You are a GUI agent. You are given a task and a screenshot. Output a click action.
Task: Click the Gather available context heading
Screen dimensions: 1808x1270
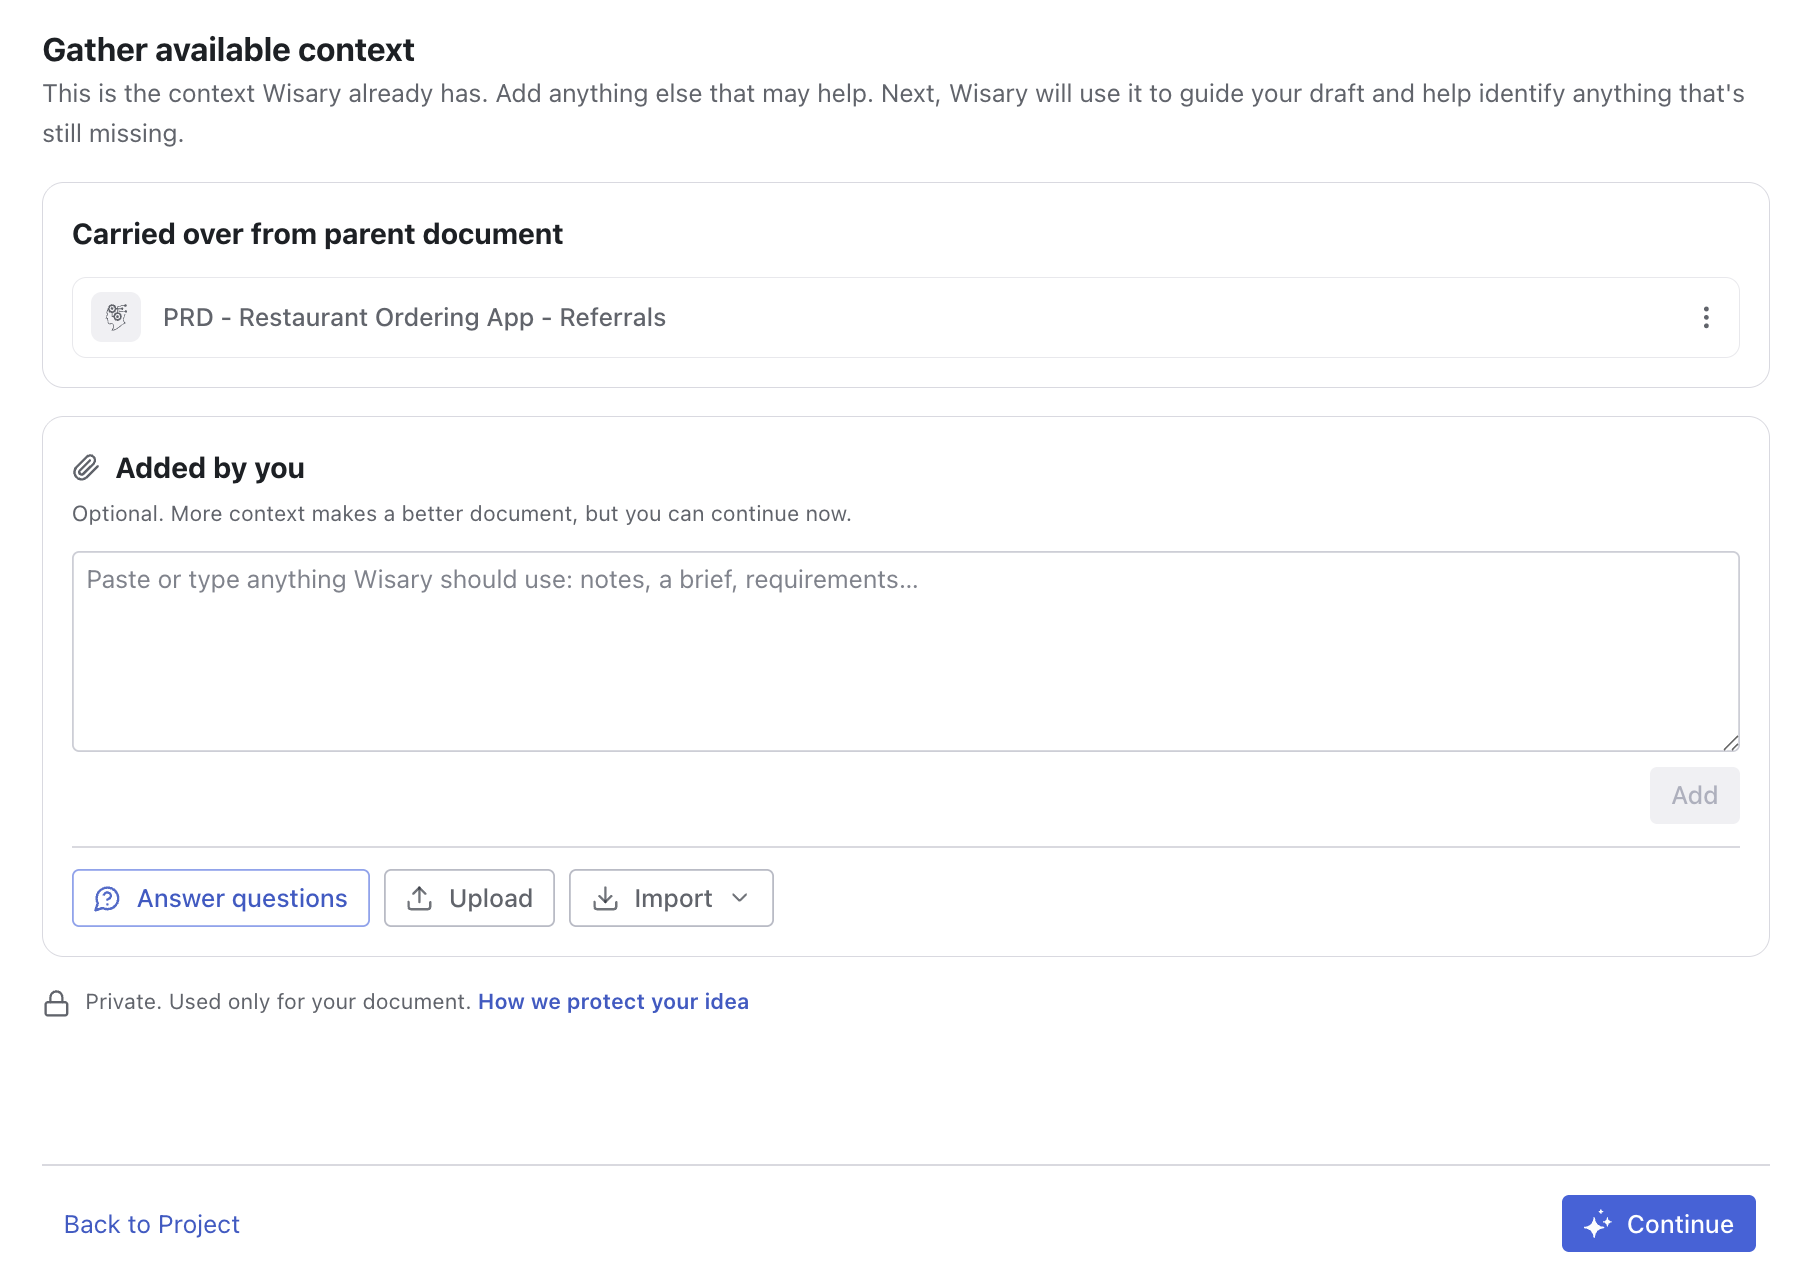229,50
